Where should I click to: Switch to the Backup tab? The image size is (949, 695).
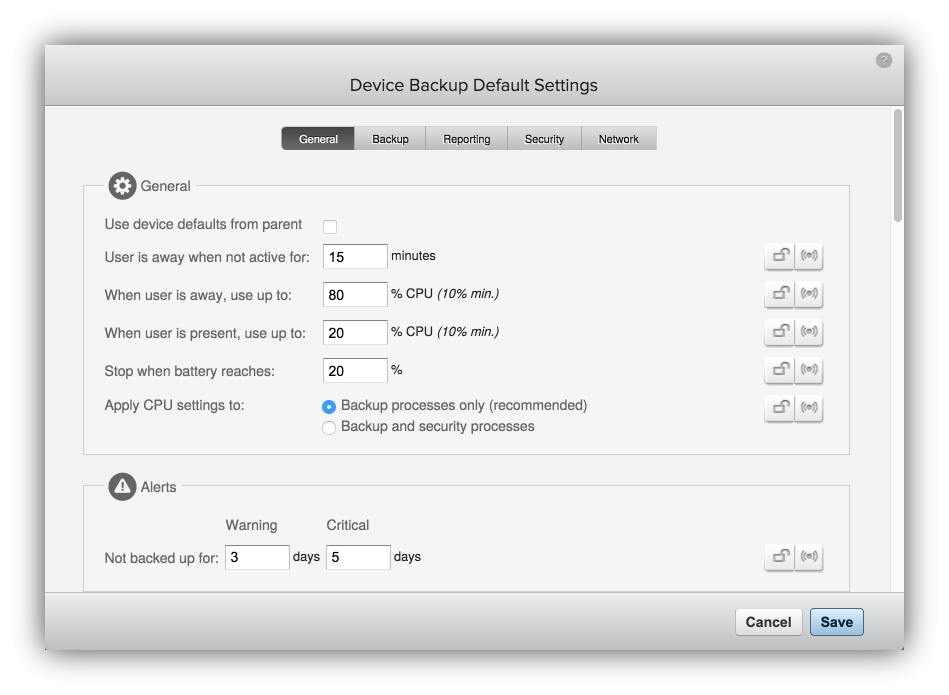tap(389, 138)
